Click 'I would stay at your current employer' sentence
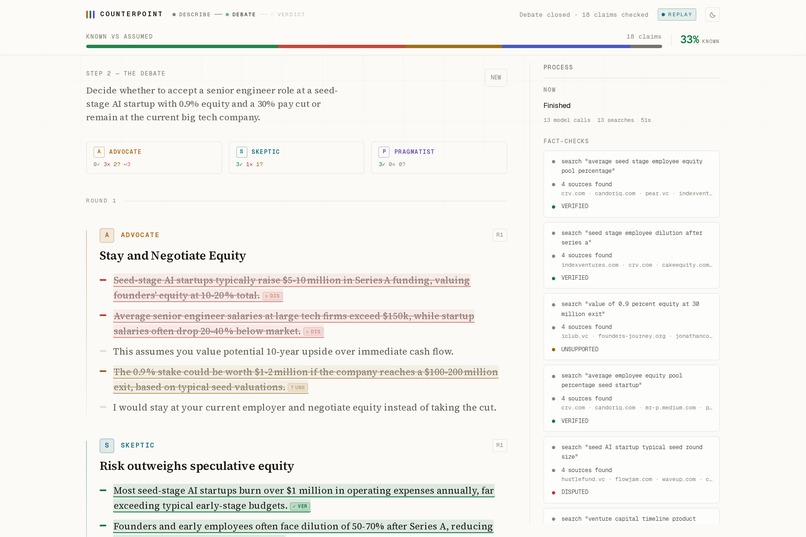The width and height of the screenshot is (806, 537). [x=304, y=408]
